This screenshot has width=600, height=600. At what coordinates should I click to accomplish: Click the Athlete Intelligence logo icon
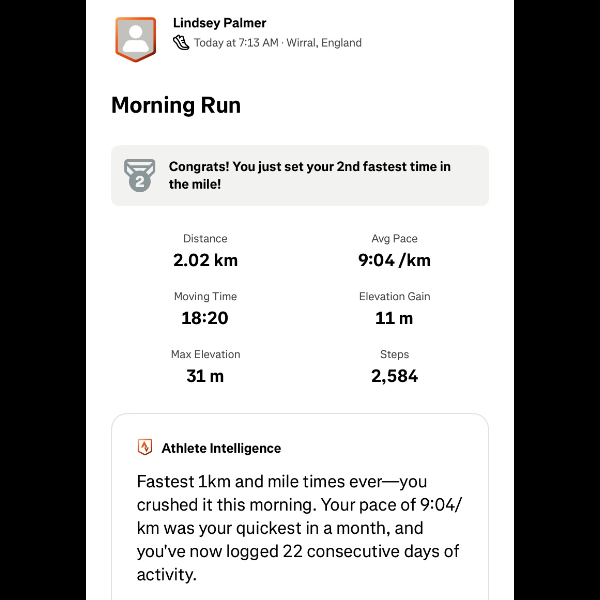145,448
